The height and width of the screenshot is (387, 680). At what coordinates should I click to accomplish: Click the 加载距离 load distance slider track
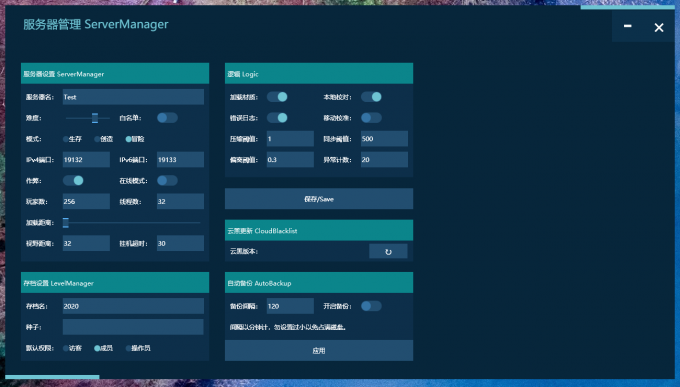[133, 223]
